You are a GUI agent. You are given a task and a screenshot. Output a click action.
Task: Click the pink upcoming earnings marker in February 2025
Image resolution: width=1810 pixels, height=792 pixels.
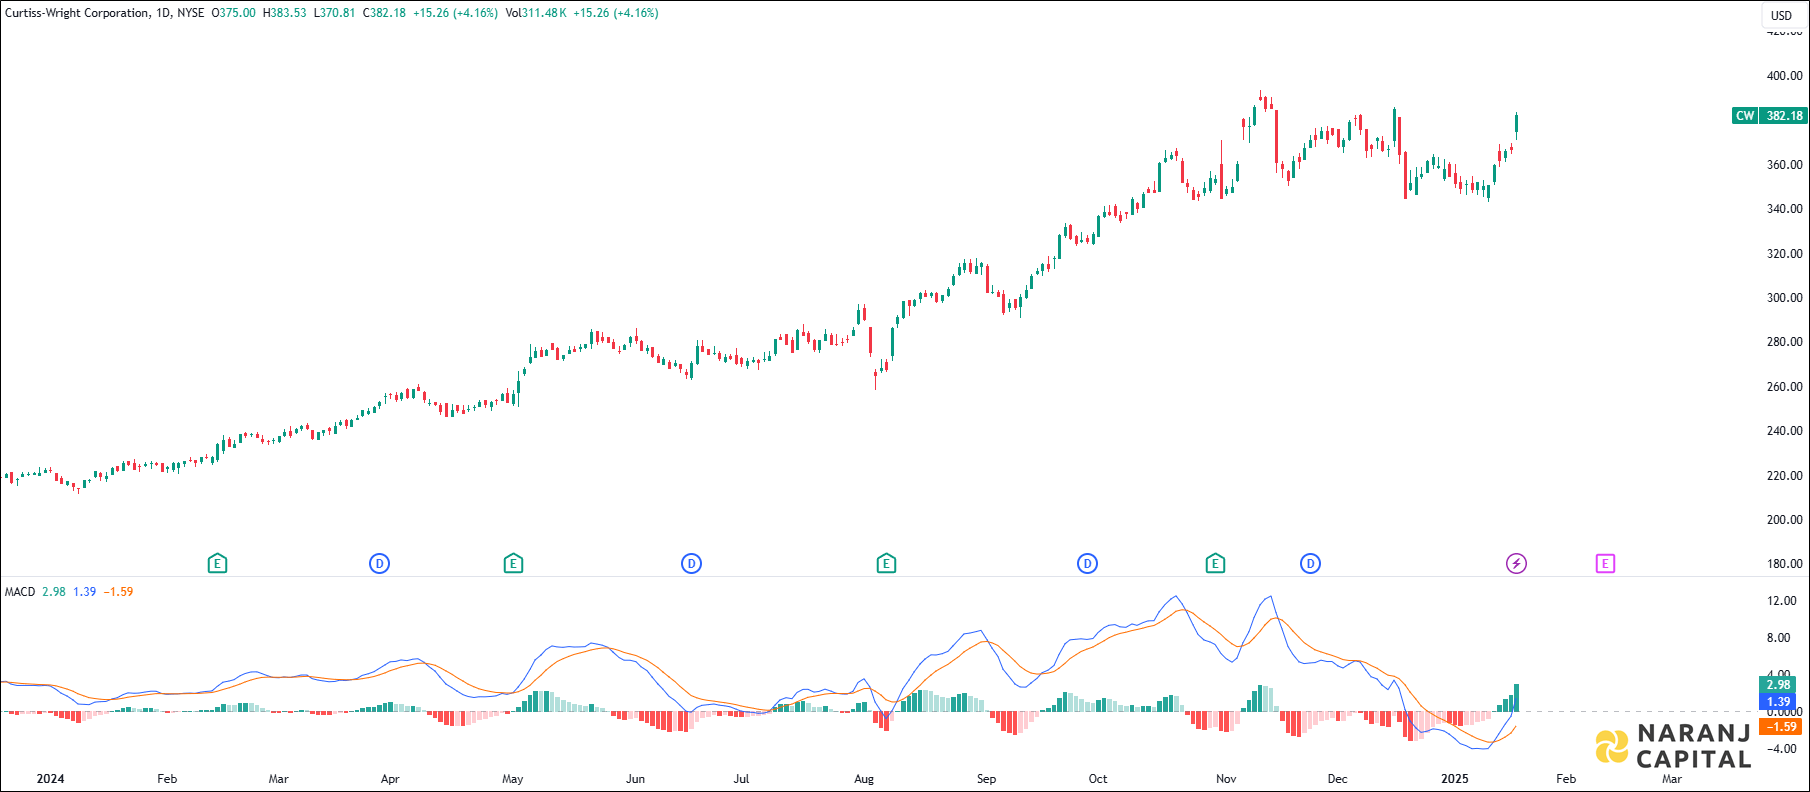point(1605,564)
